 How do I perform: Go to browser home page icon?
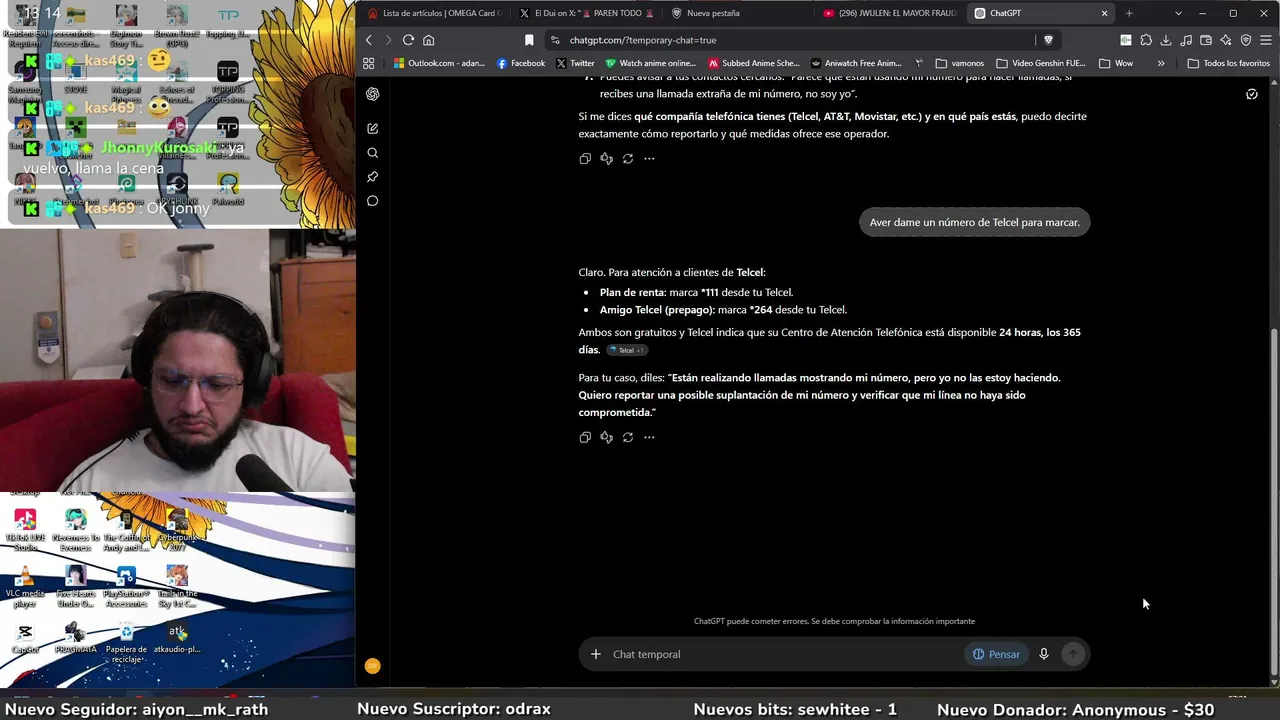pos(428,40)
